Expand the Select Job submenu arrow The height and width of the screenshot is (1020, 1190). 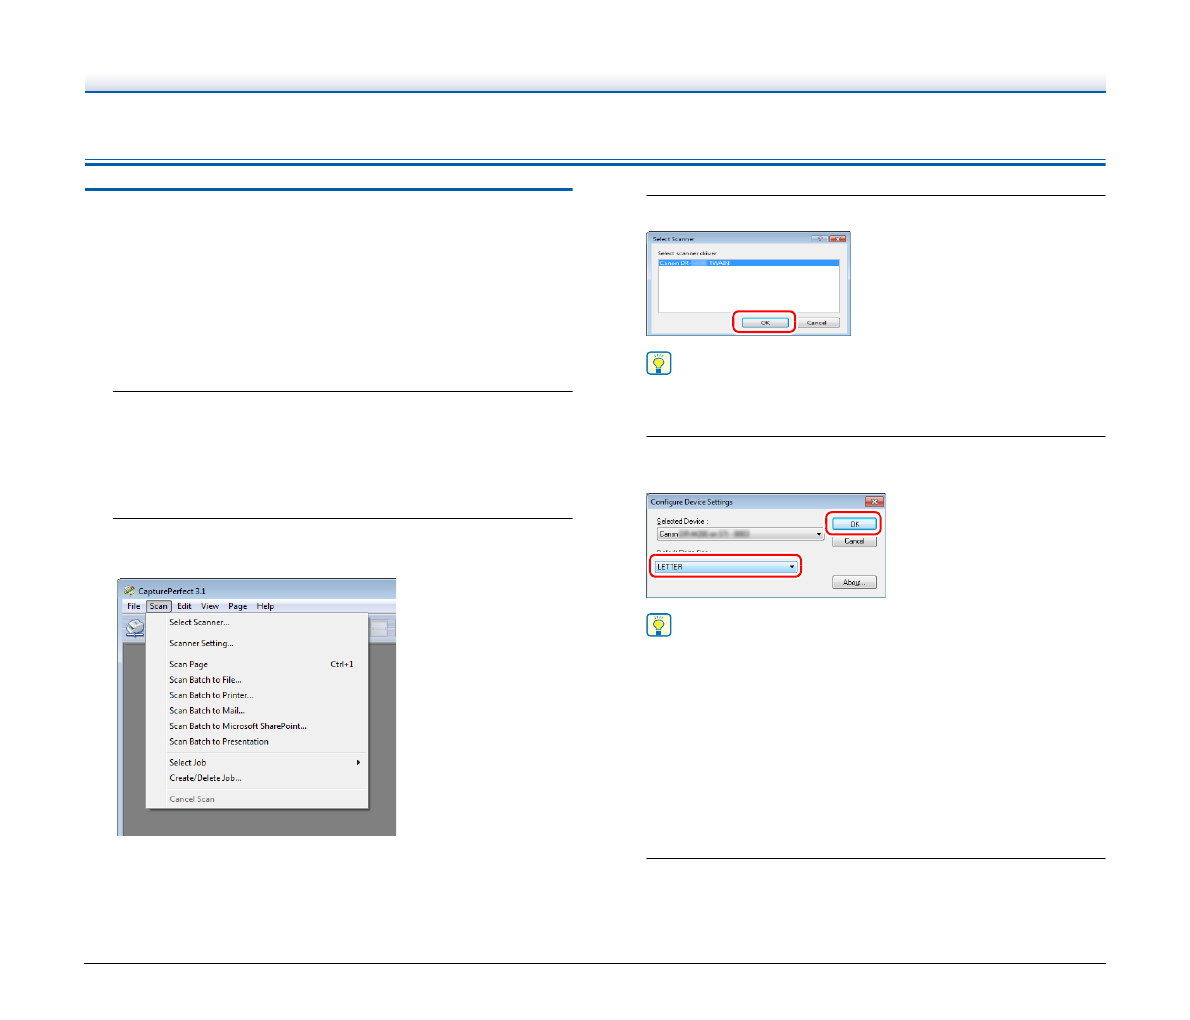point(358,763)
